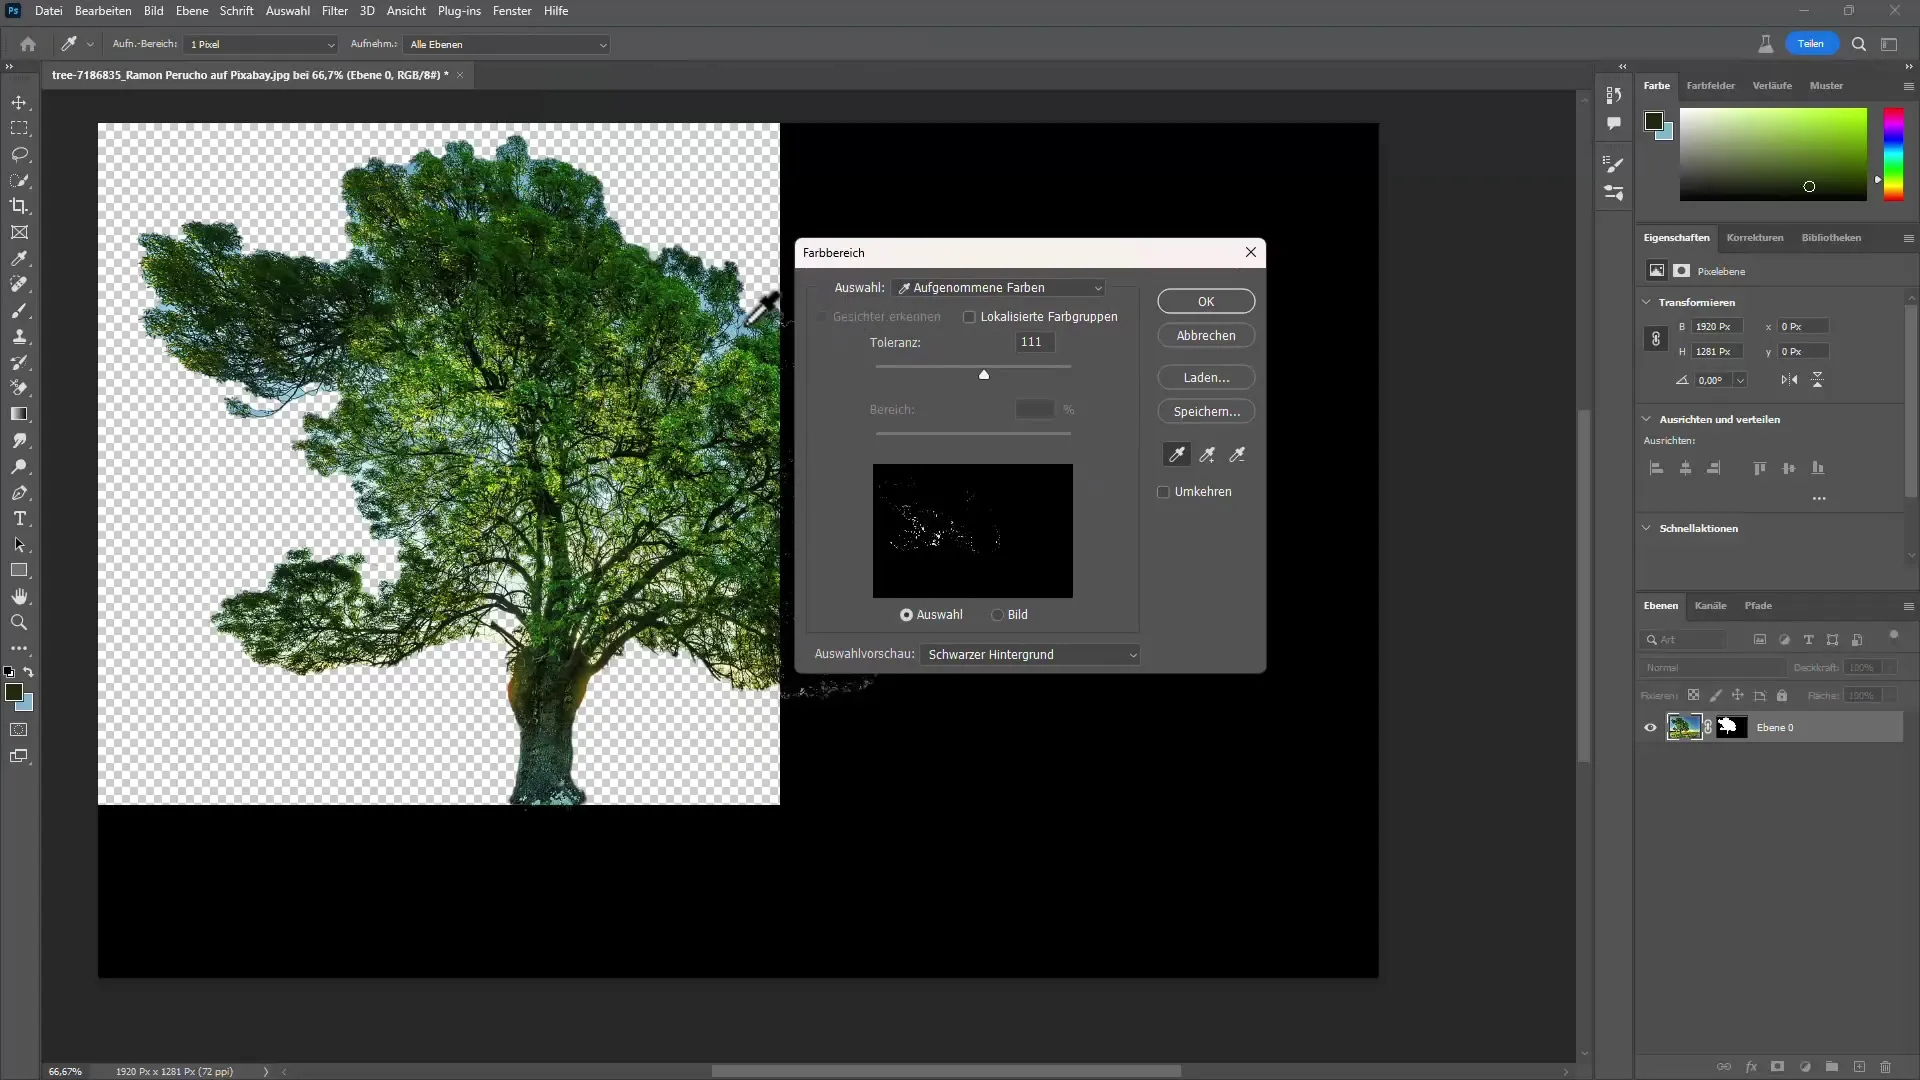Select the Rectangular Marquee tool

(19, 129)
